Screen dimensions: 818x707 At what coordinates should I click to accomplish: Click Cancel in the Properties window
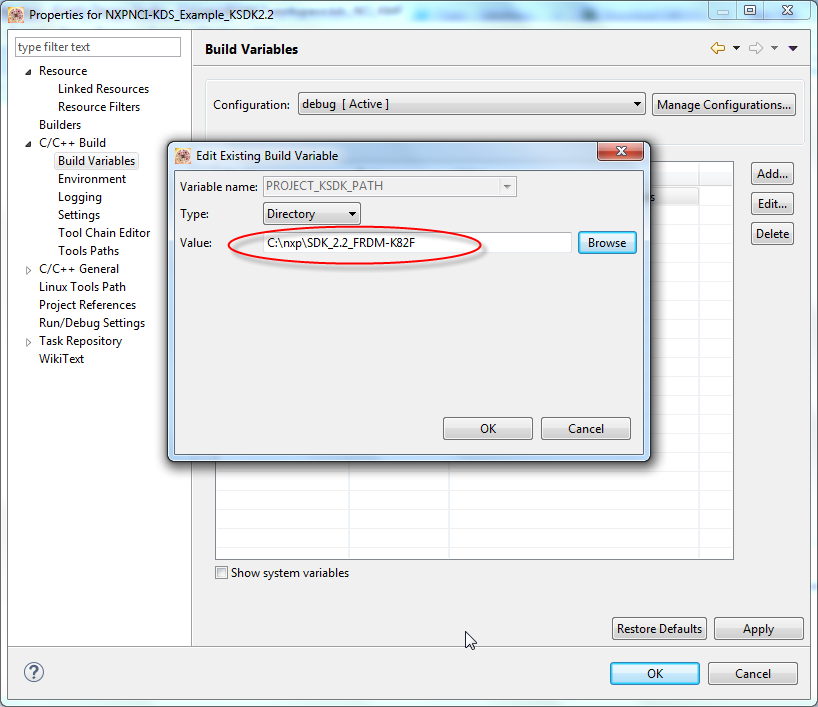753,673
